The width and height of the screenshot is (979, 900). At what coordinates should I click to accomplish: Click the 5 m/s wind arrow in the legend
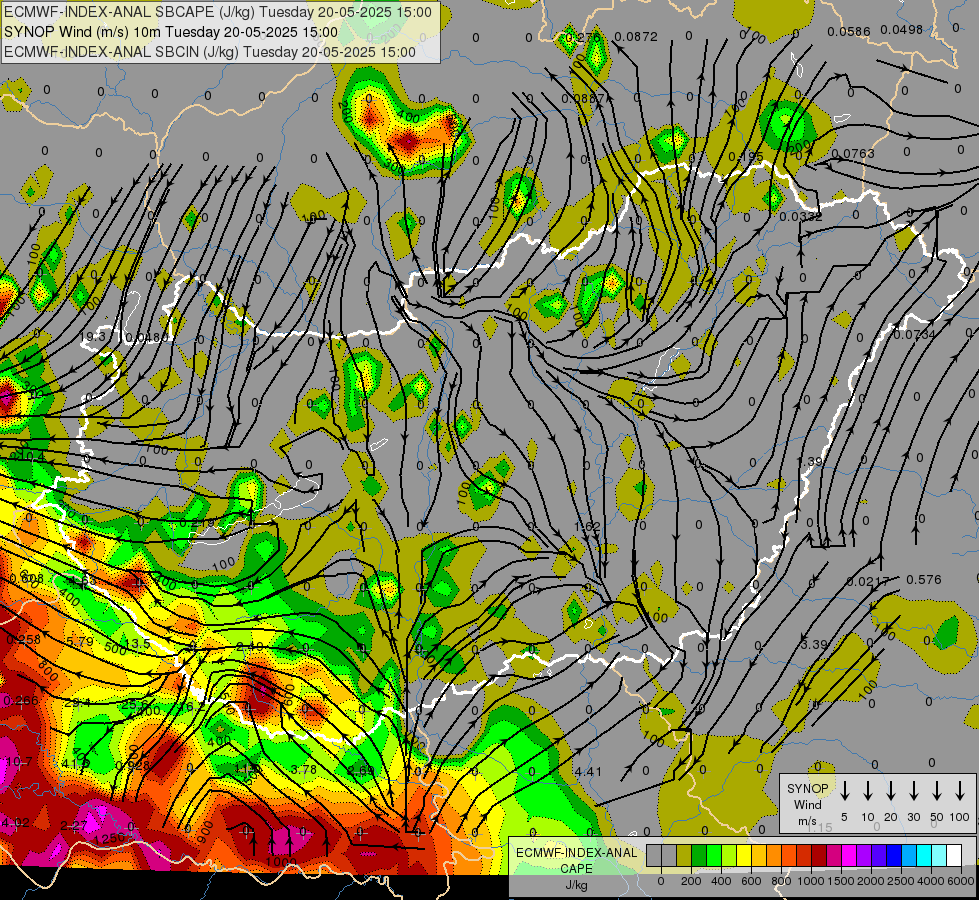click(x=844, y=791)
